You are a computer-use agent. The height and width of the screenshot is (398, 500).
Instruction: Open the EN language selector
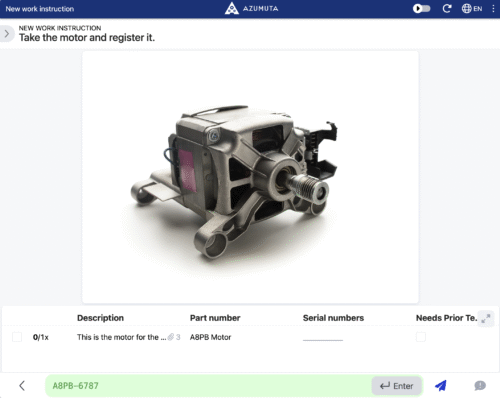coord(472,9)
